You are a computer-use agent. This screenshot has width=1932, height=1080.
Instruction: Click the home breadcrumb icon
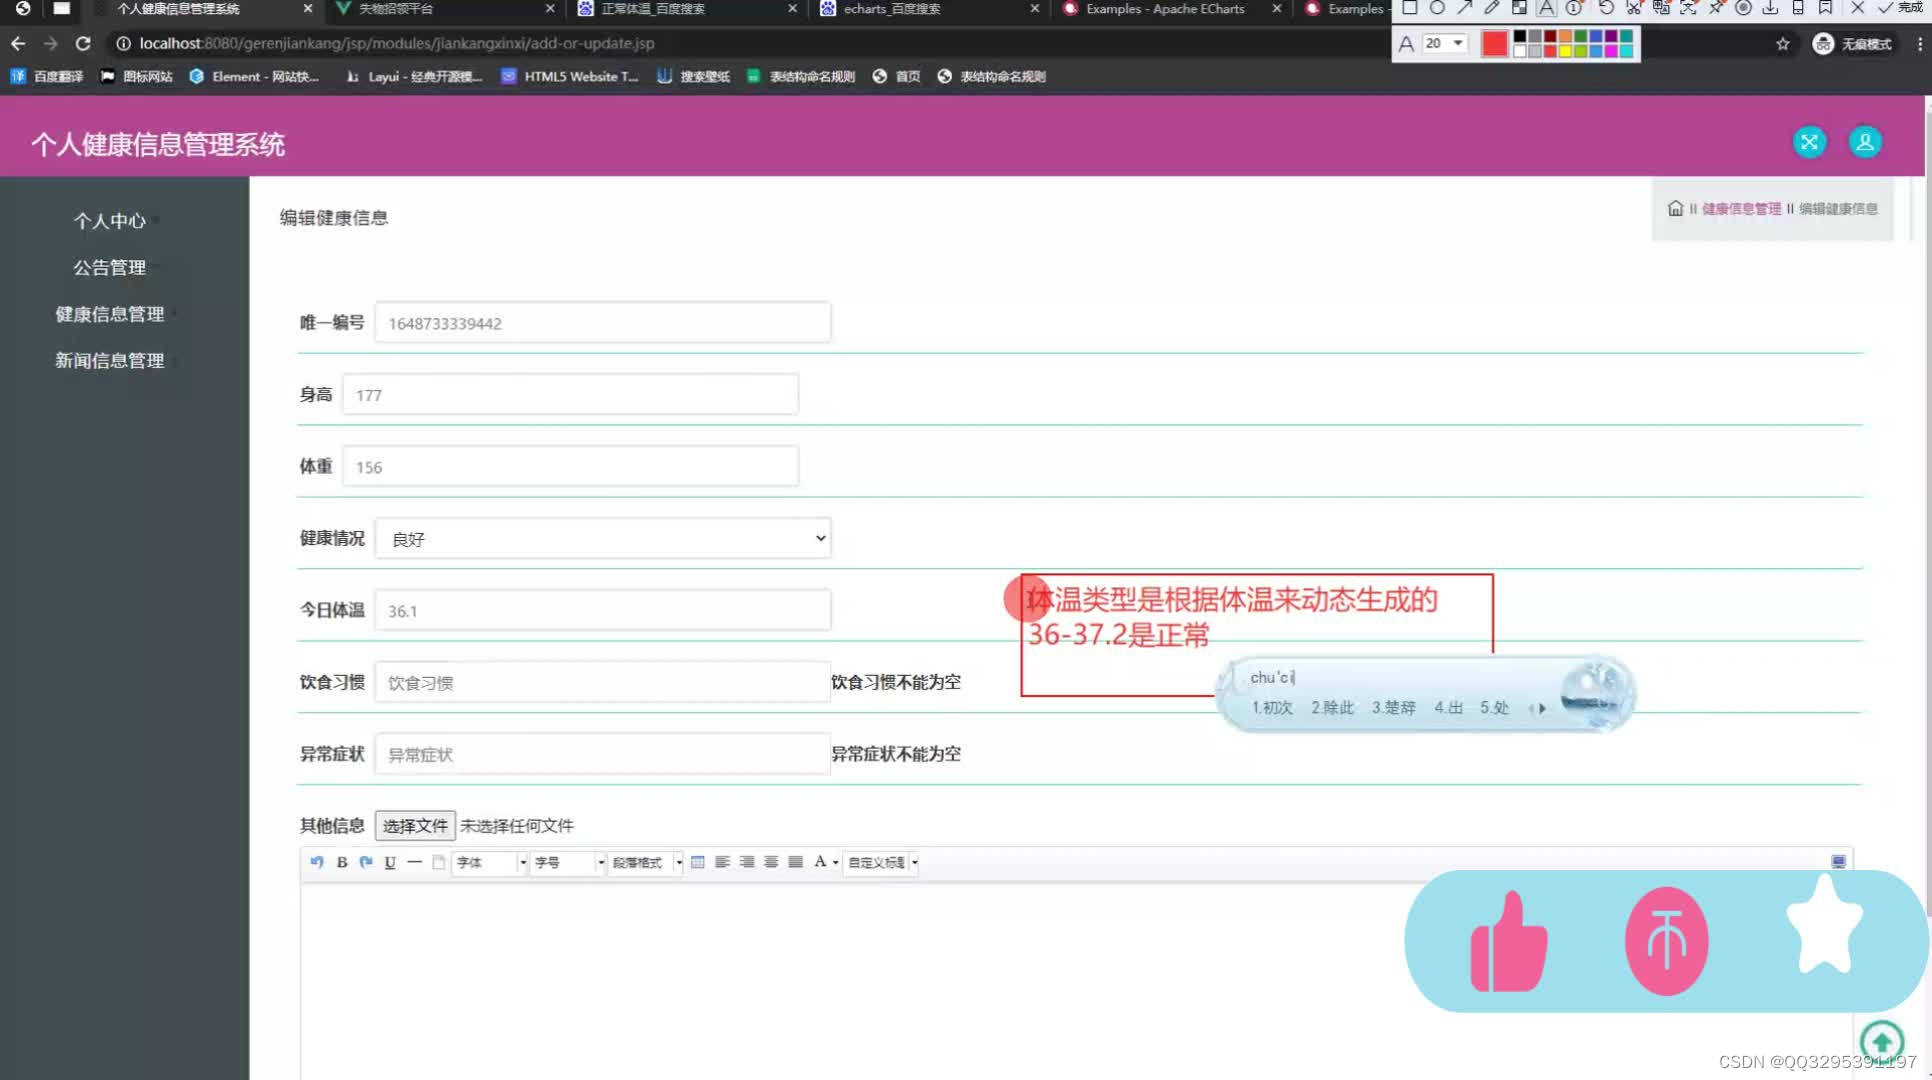[1675, 208]
